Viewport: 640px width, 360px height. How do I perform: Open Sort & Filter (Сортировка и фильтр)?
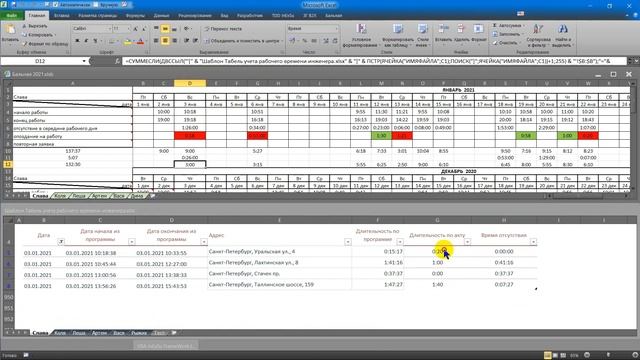538,36
